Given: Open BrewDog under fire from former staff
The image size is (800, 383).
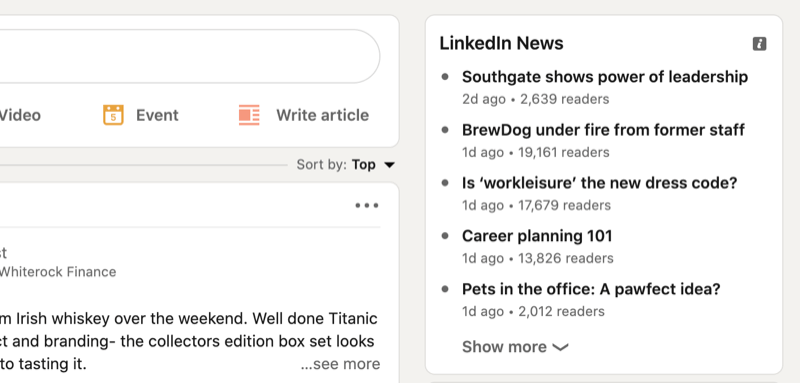Looking at the screenshot, I should tap(603, 130).
